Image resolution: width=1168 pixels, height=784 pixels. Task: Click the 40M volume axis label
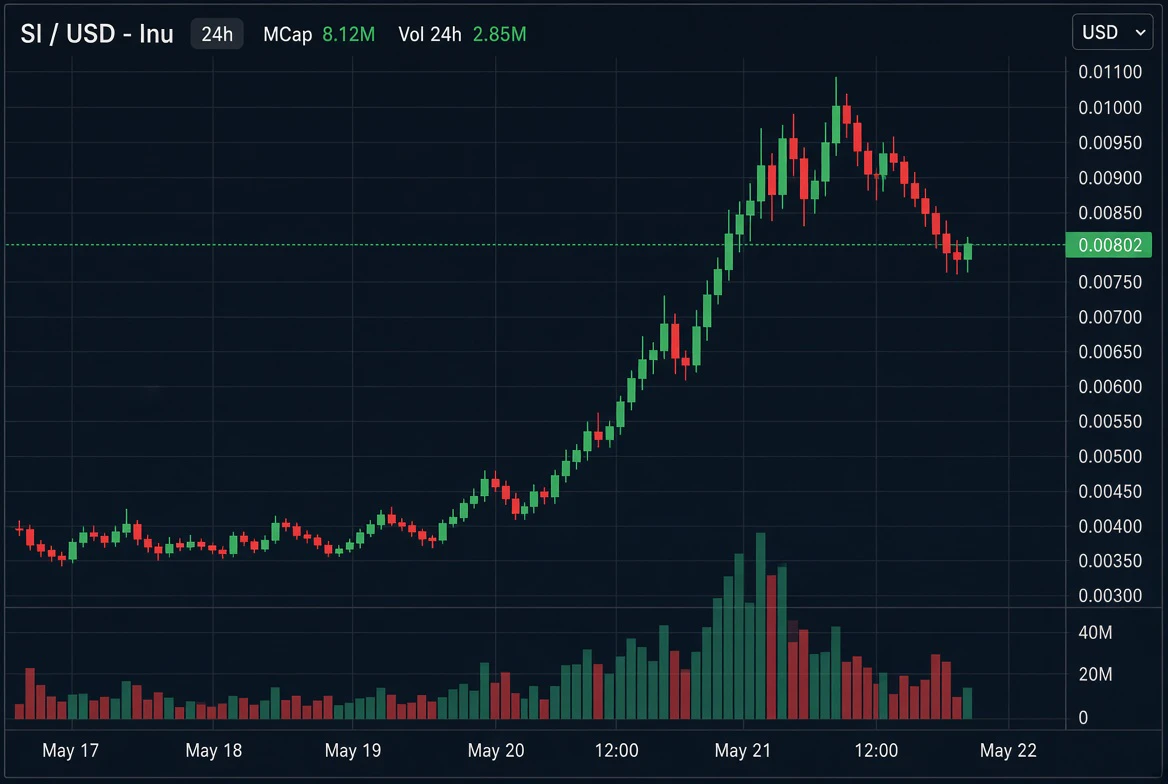(1095, 633)
